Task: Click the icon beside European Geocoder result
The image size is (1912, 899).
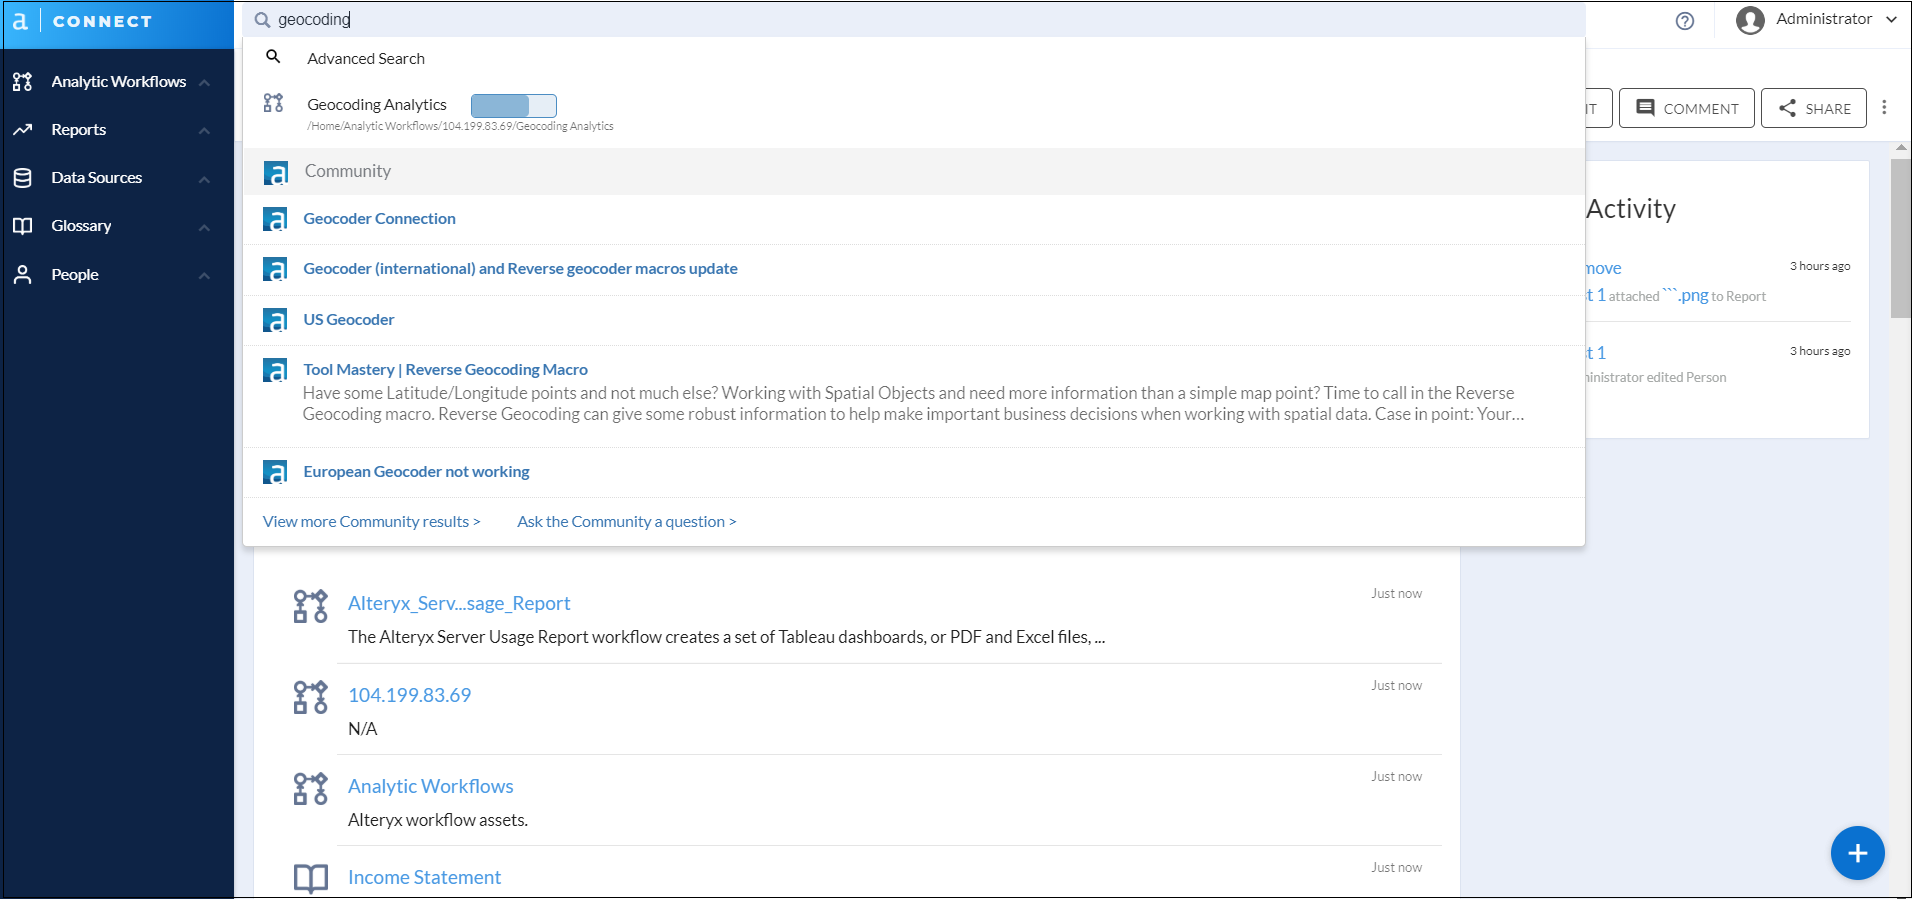Action: (x=275, y=472)
